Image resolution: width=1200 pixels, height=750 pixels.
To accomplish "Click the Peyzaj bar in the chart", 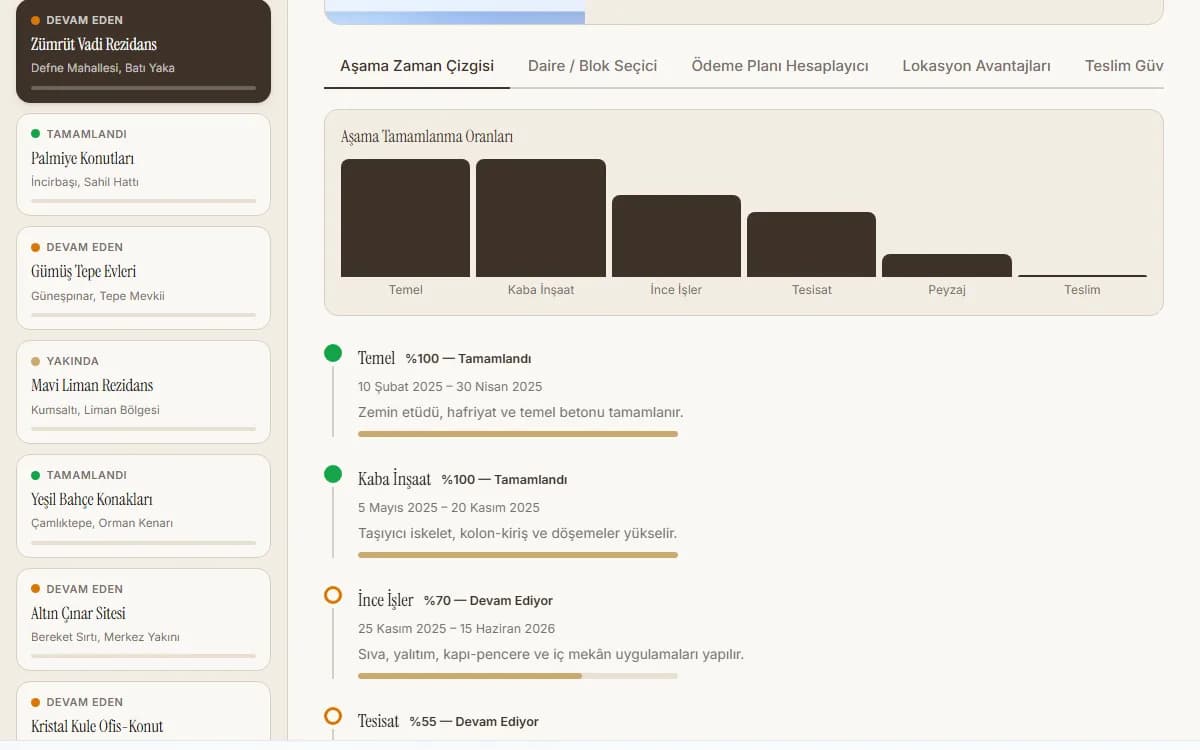I will coord(947,265).
